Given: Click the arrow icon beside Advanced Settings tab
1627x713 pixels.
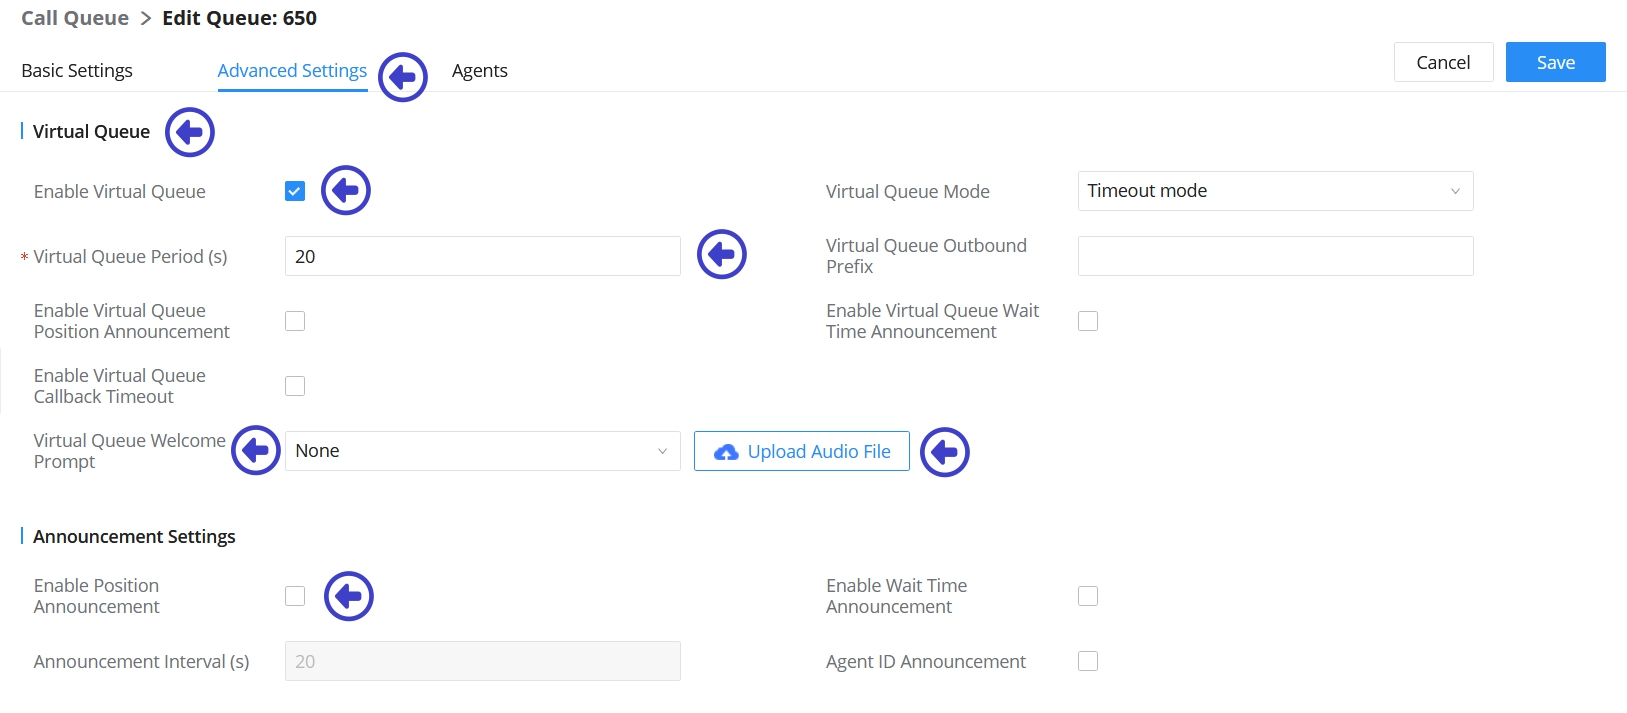Looking at the screenshot, I should click(403, 77).
